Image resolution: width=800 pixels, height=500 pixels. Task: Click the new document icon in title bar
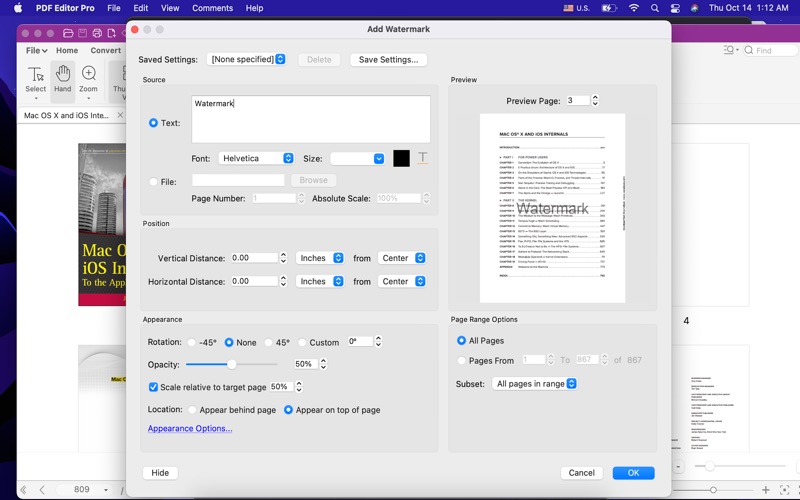coord(111,33)
